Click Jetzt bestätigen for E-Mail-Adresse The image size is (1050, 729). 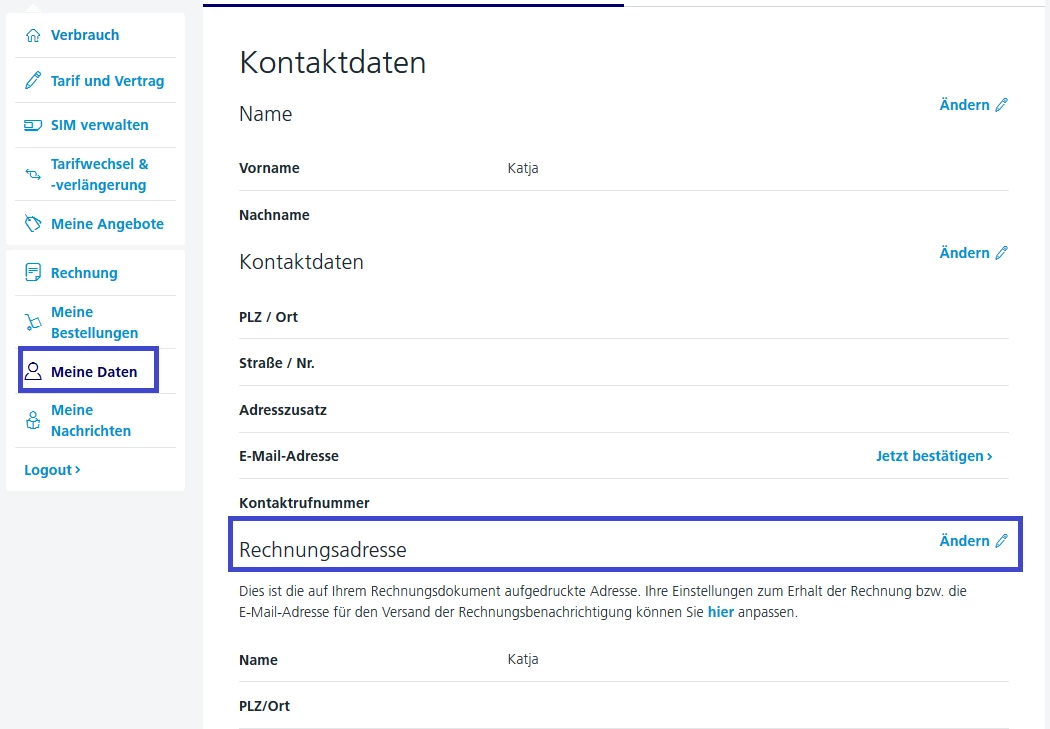click(934, 456)
